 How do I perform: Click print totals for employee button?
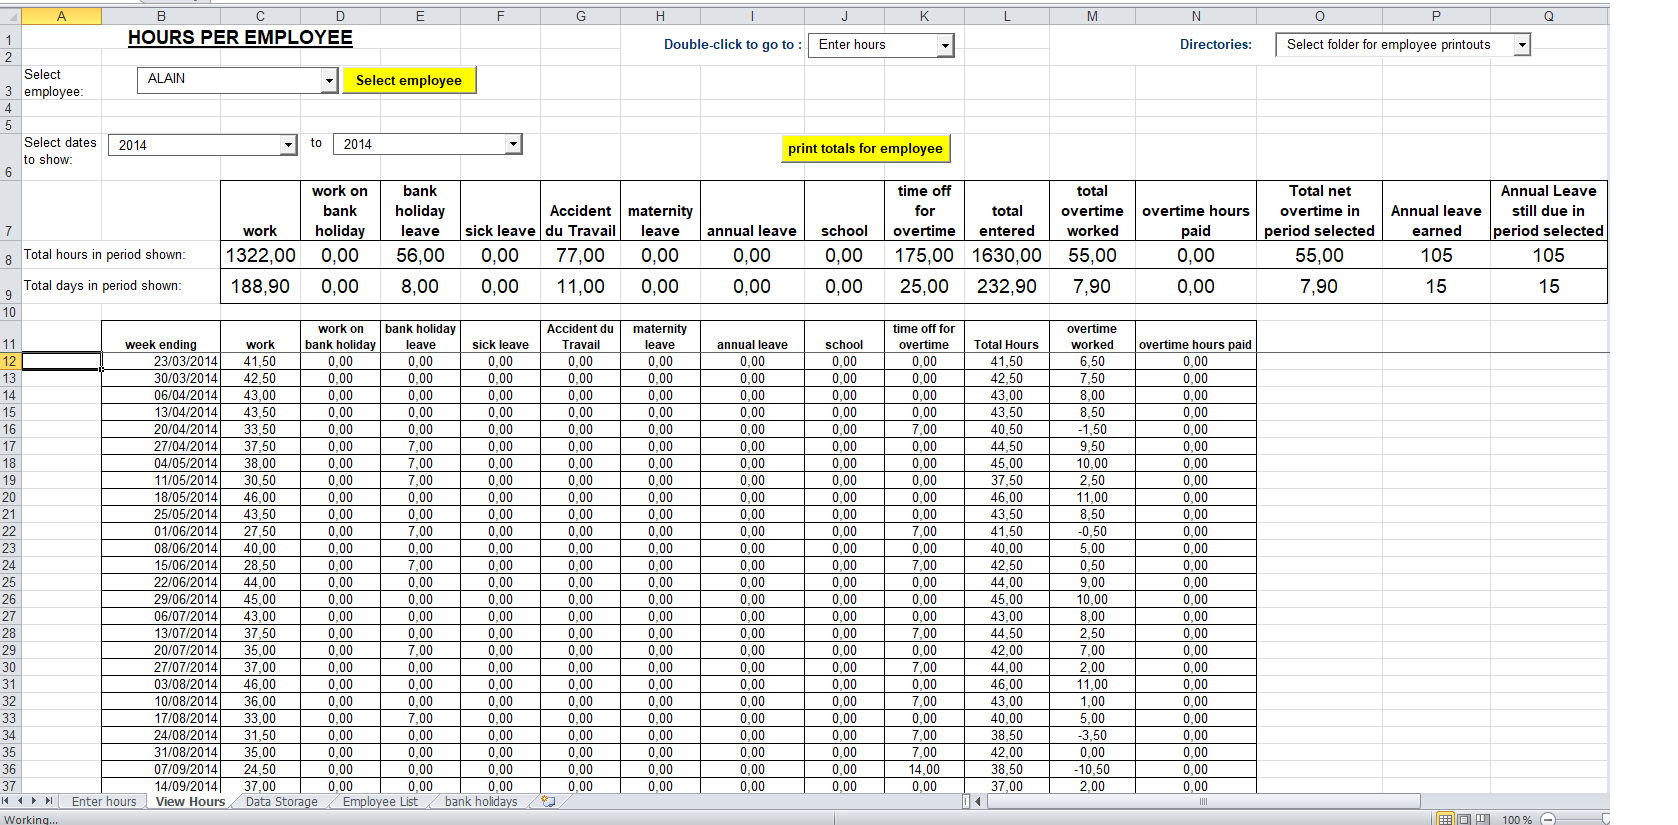(x=865, y=148)
